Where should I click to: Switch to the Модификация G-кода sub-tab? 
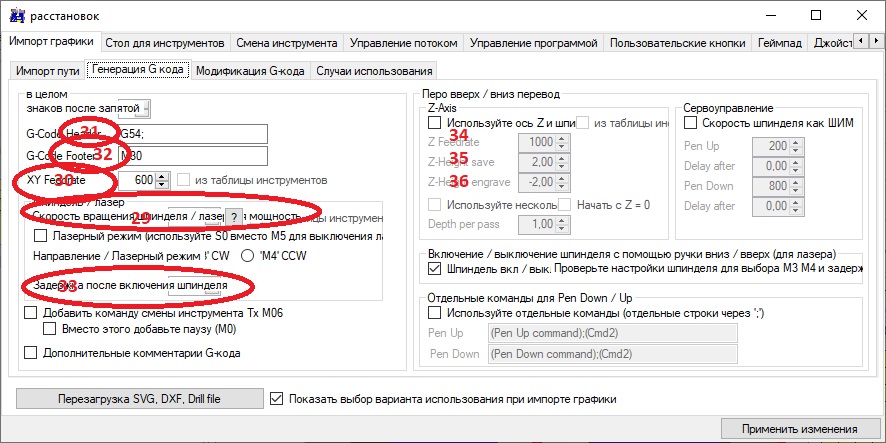tap(250, 71)
